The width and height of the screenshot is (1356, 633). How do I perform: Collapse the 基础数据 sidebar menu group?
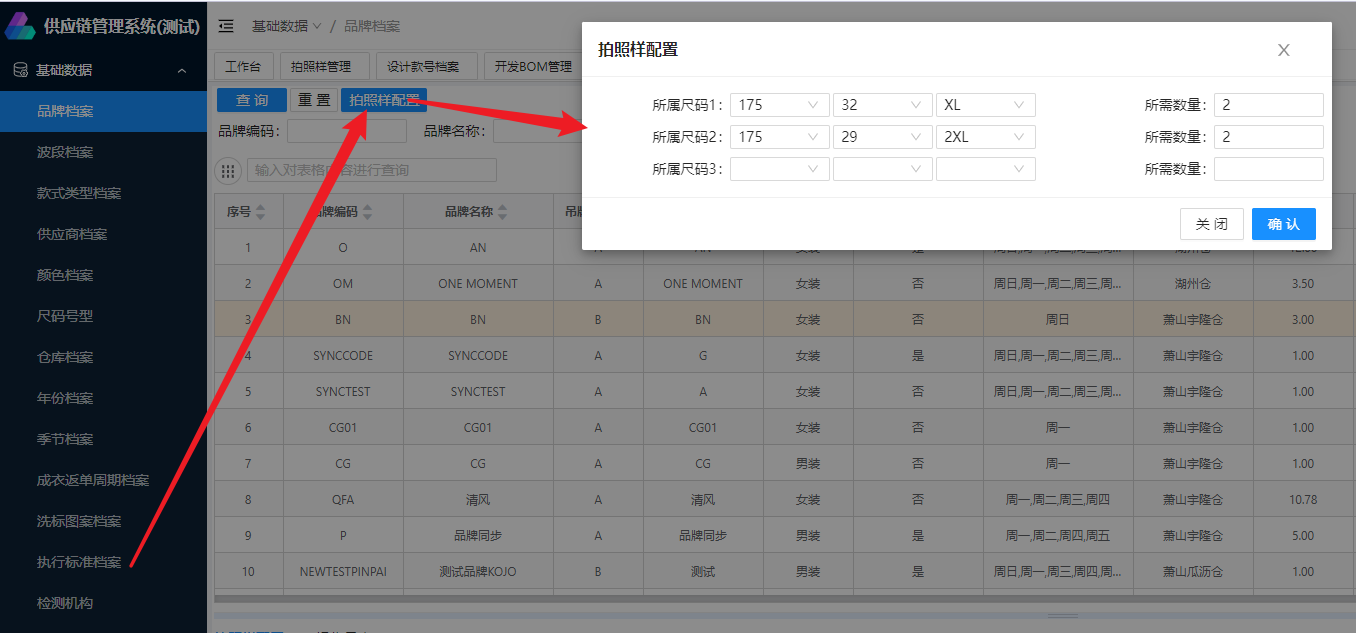coord(181,70)
